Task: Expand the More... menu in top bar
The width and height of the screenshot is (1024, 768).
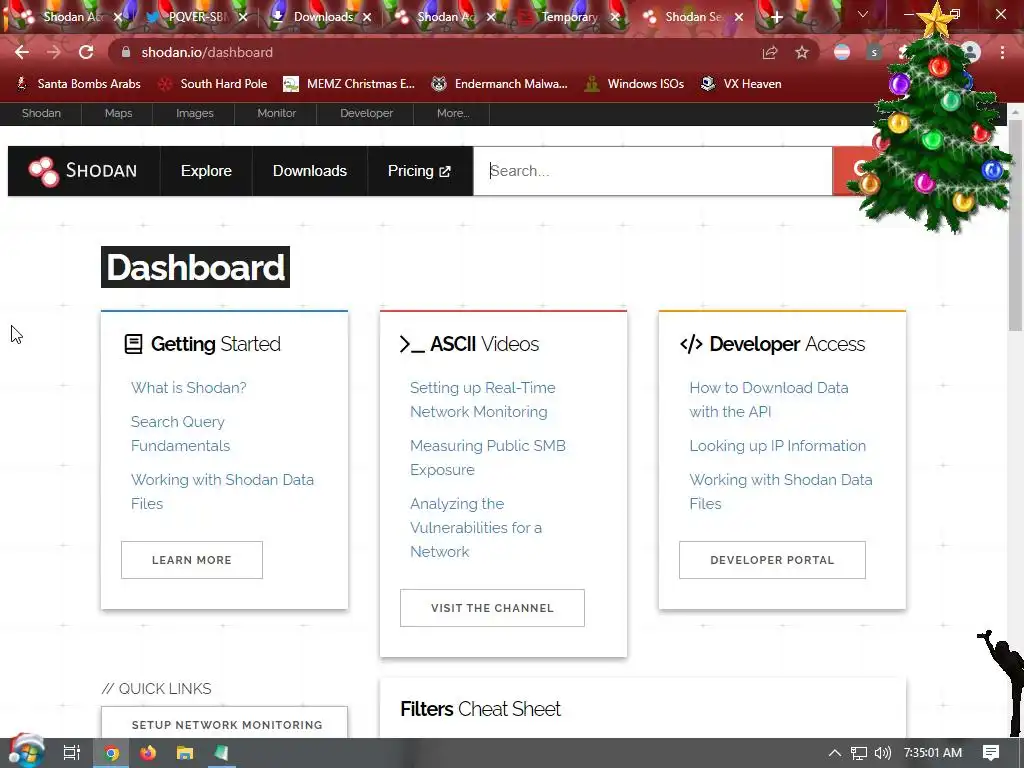Action: point(453,113)
